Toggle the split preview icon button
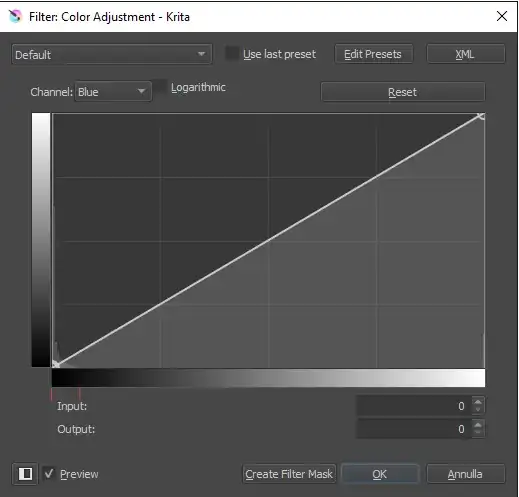Screen dimensions: 519x497 (x=25, y=474)
